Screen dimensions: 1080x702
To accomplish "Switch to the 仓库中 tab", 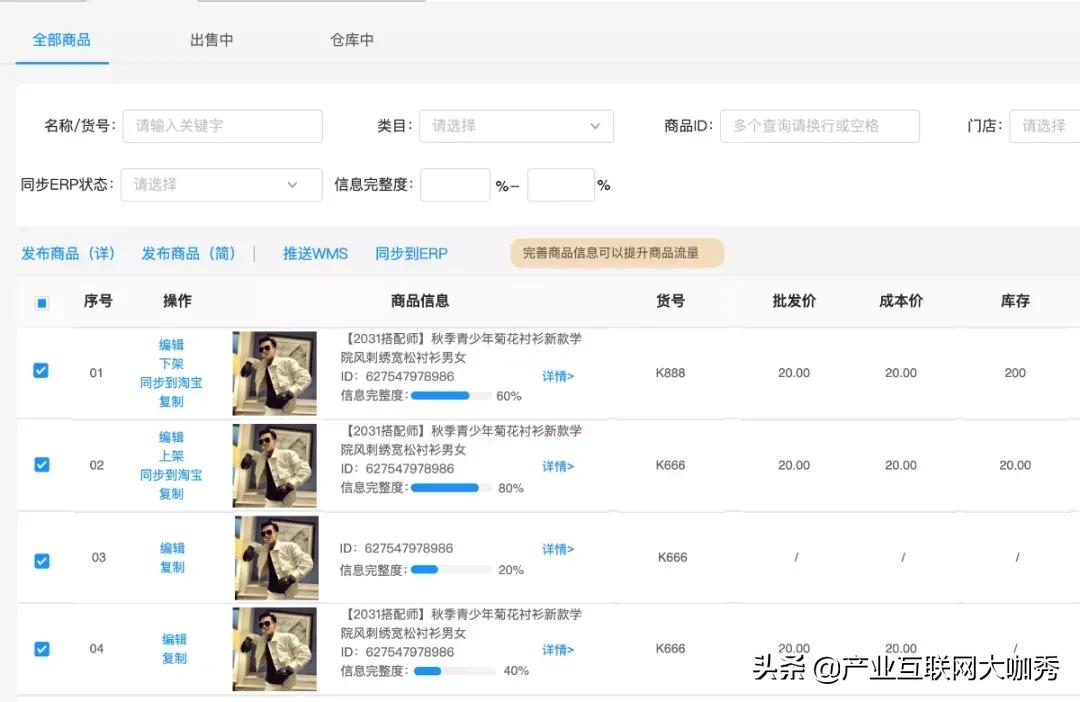I will point(351,41).
